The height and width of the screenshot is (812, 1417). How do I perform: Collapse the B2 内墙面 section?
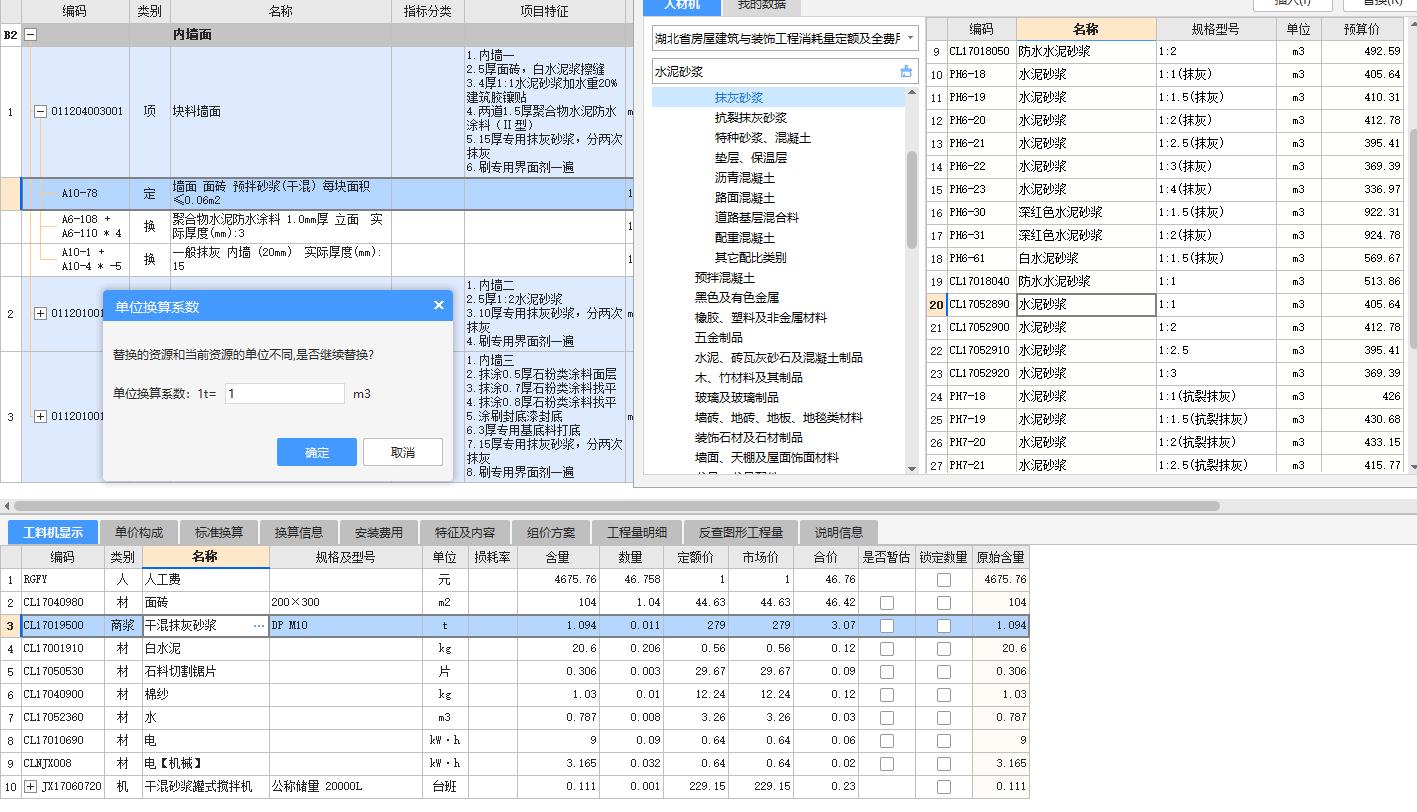[x=30, y=34]
